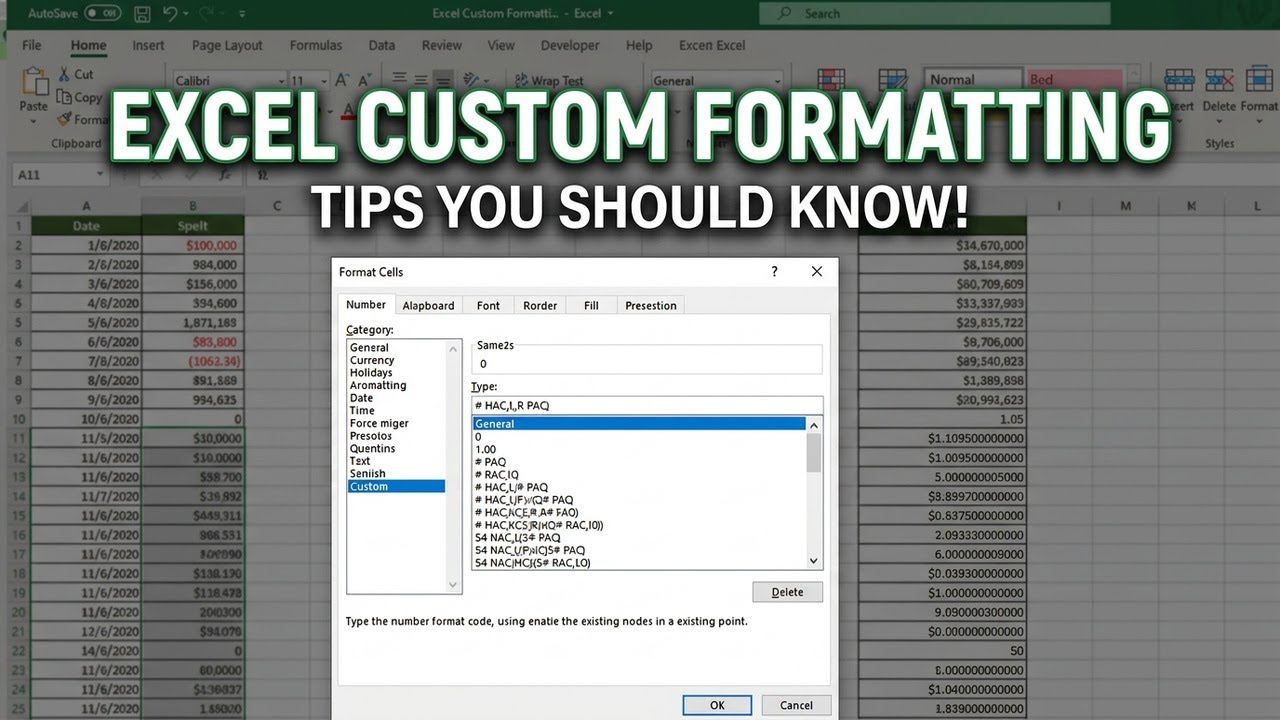The width and height of the screenshot is (1280, 720).
Task: Click the Conditional Formatting icon
Action: 831,82
